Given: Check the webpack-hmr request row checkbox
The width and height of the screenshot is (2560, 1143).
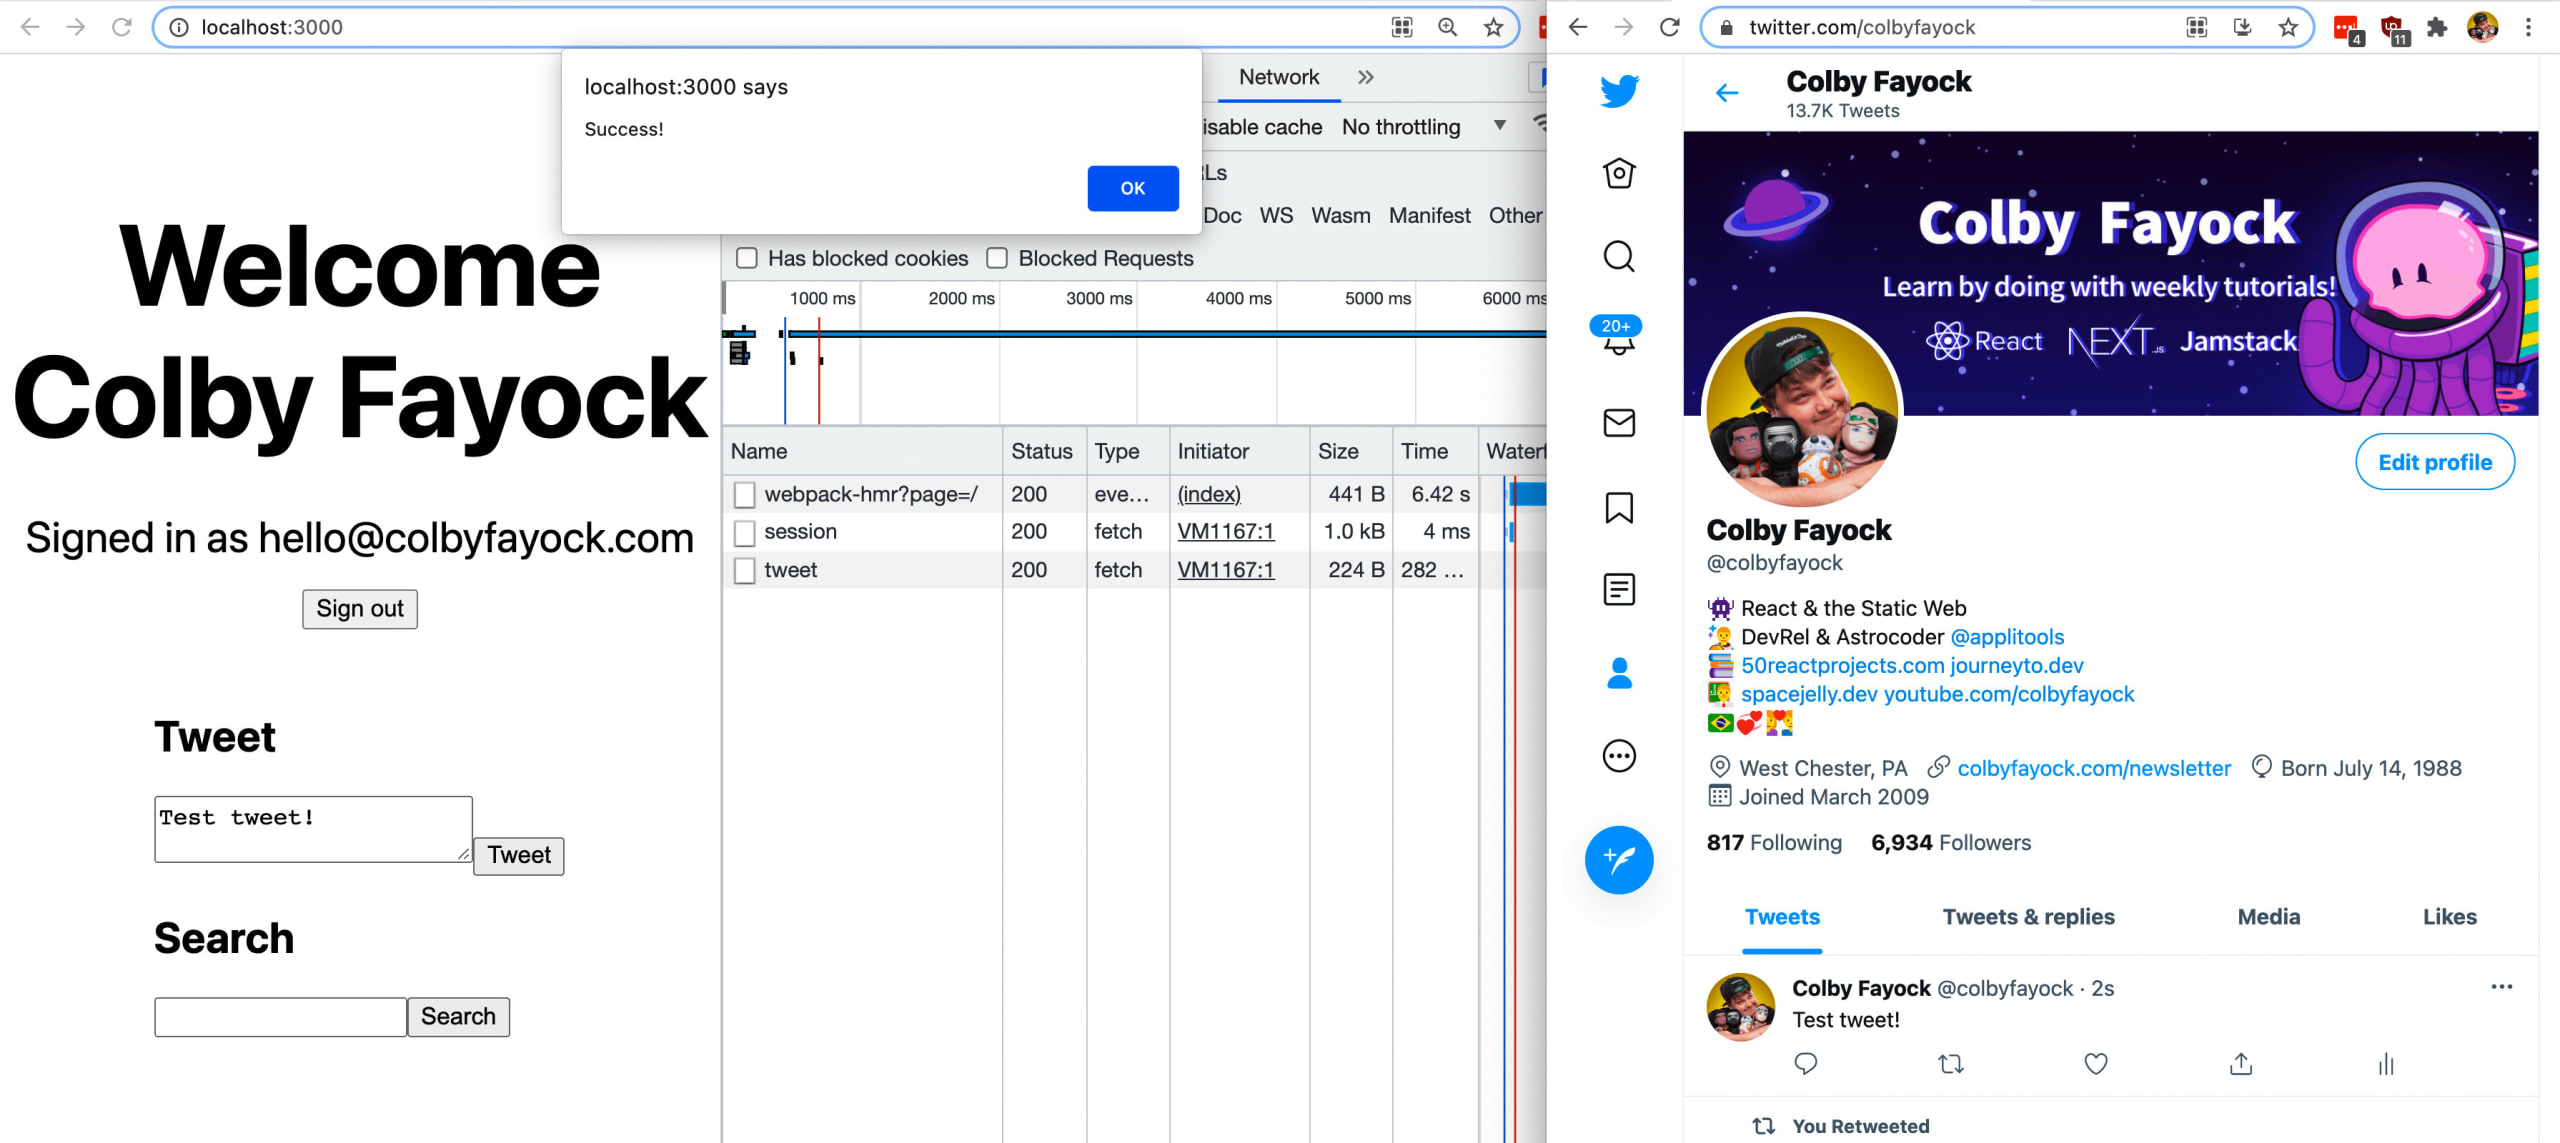Looking at the screenshot, I should click(x=745, y=494).
